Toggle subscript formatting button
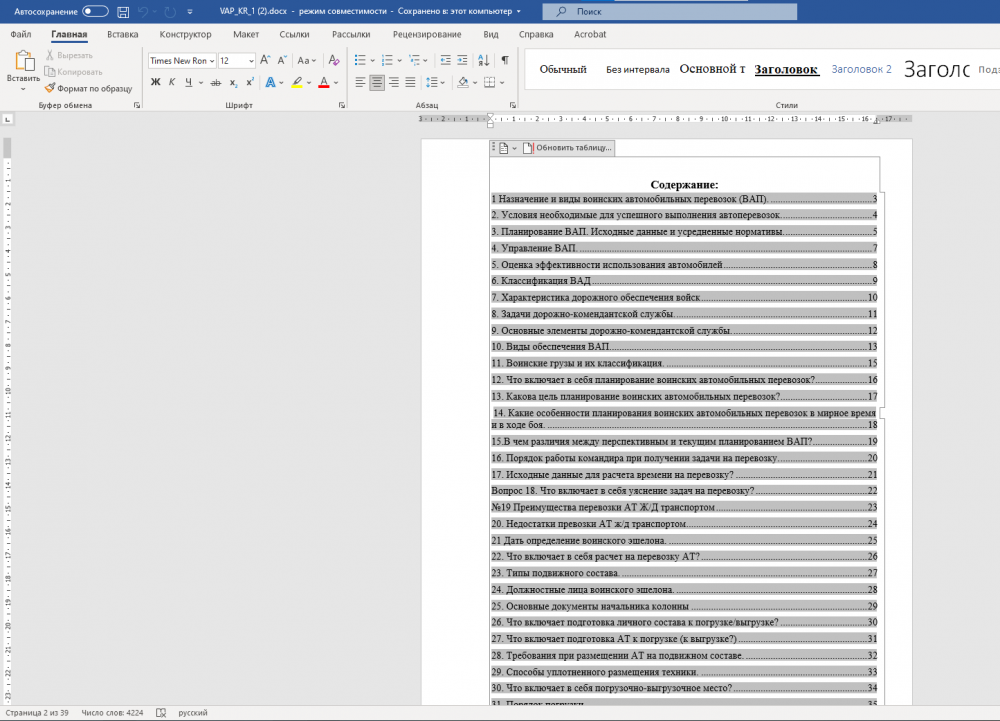The image size is (1000, 721). click(x=233, y=82)
